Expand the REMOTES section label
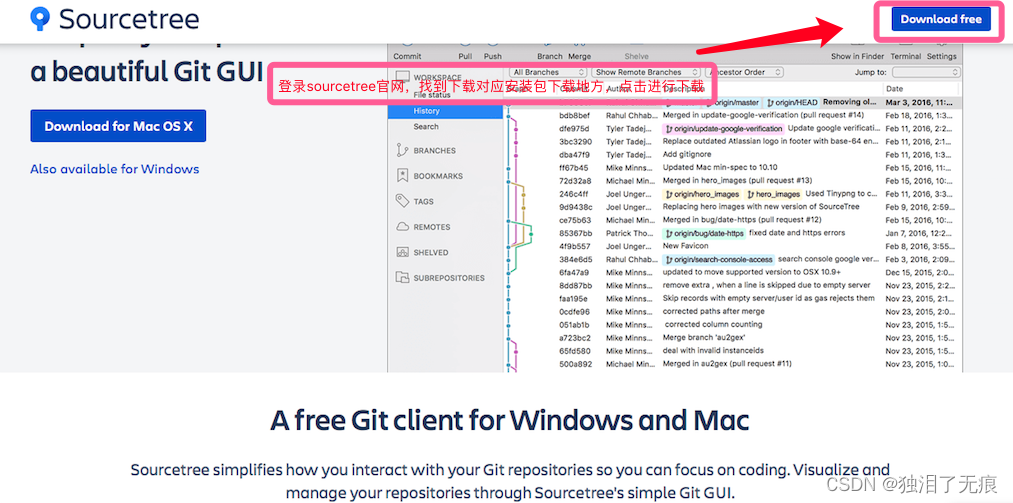The width and height of the screenshot is (1013, 503). 432,227
